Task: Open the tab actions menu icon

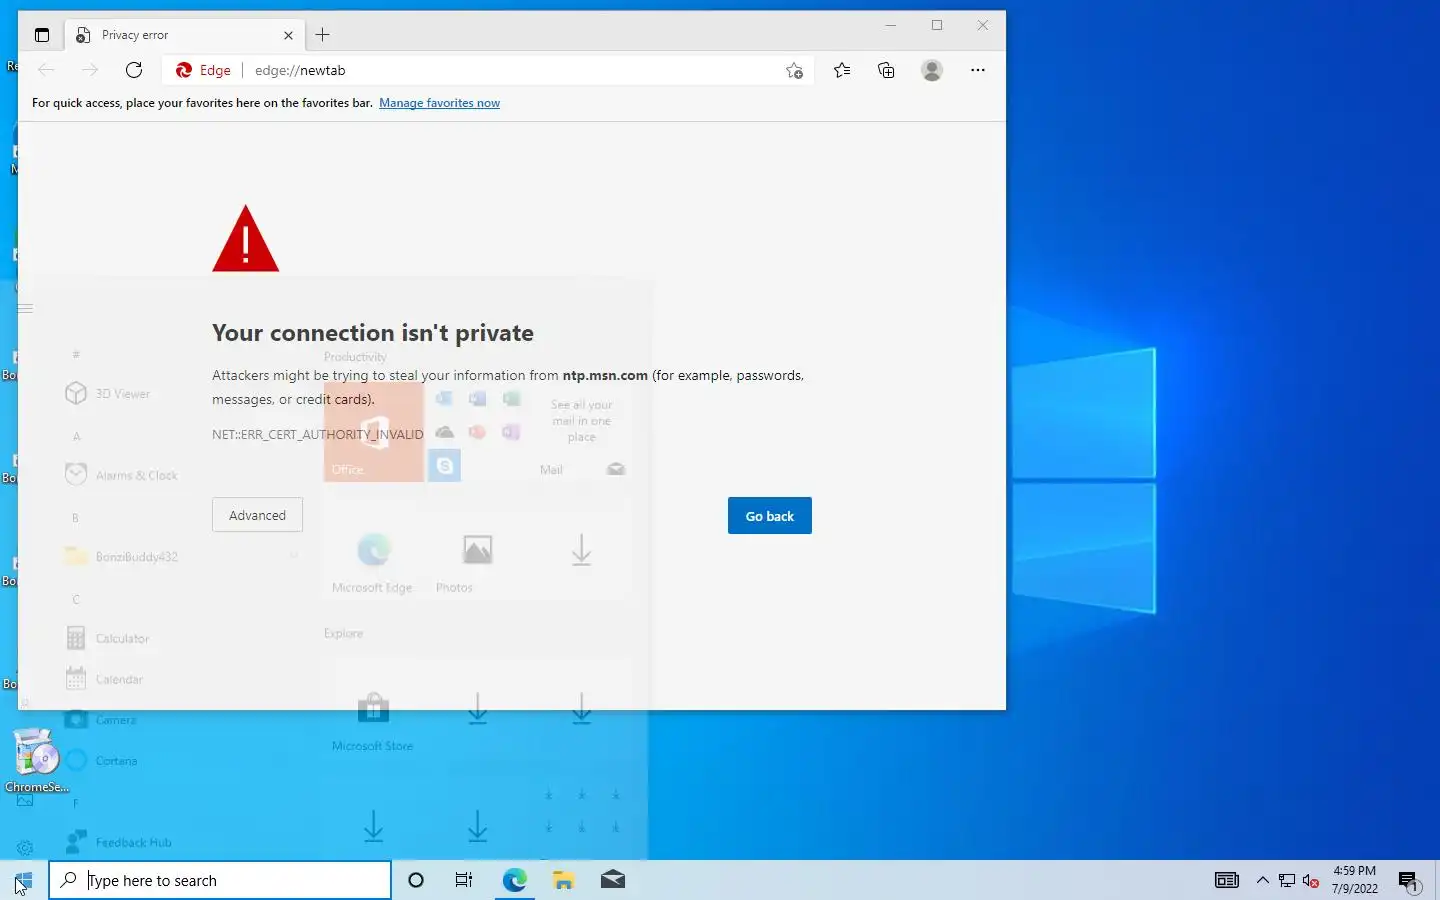Action: pos(42,35)
